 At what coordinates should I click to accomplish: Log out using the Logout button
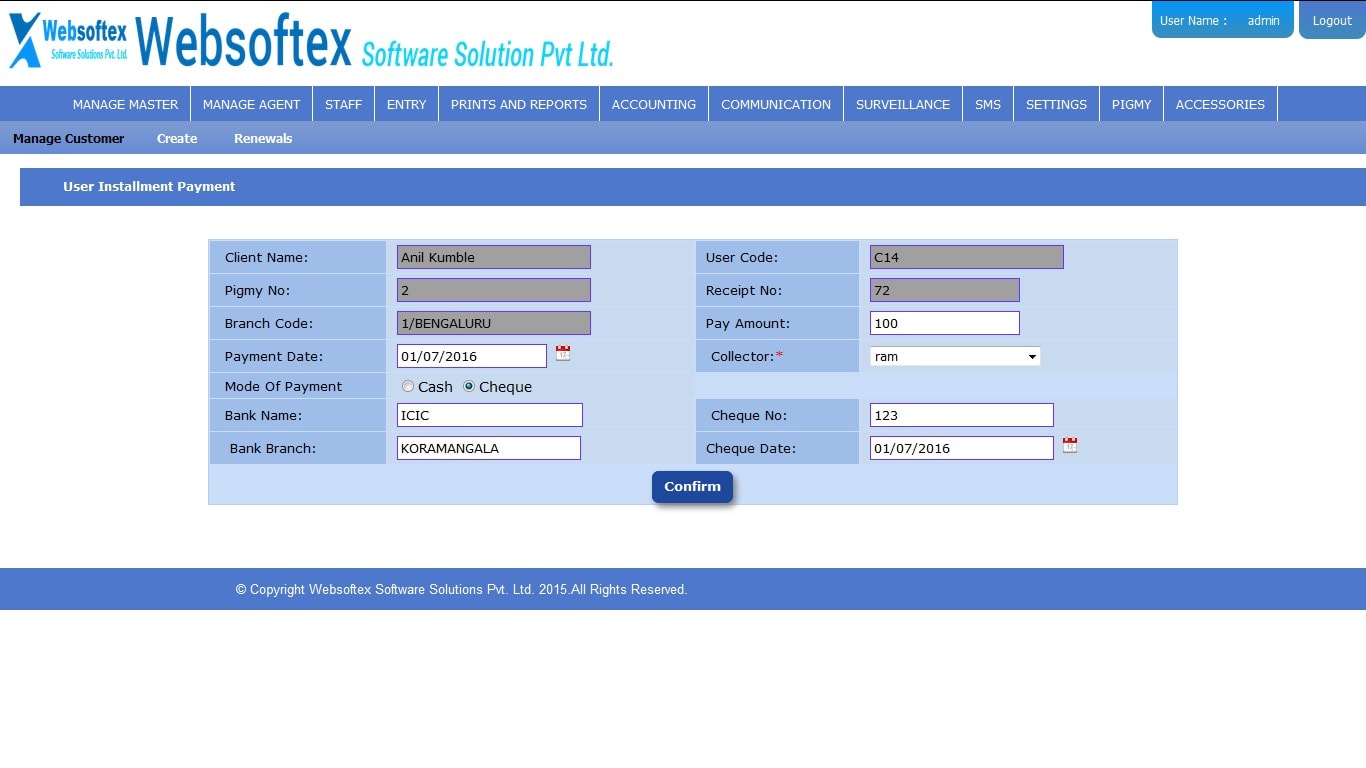(1331, 20)
